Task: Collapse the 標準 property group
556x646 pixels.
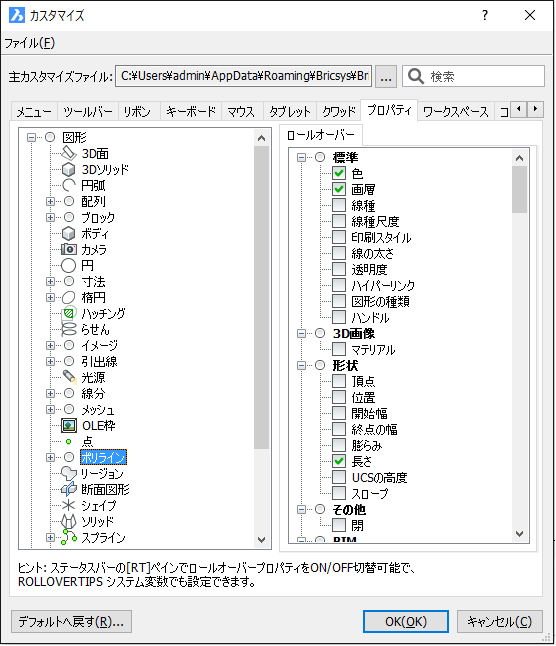Action: point(301,157)
